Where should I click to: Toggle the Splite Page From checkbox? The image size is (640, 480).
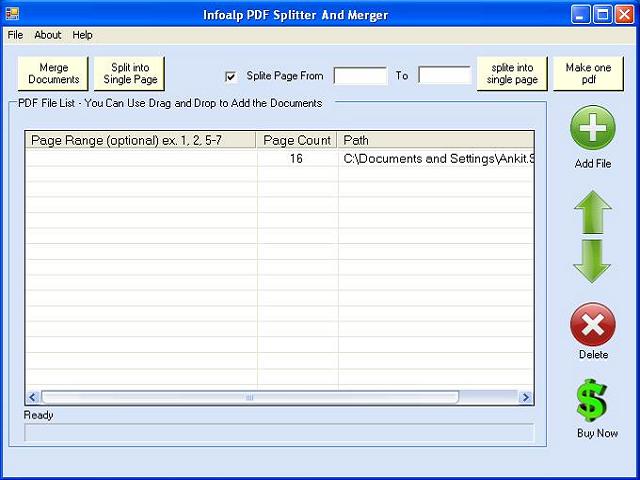click(232, 76)
